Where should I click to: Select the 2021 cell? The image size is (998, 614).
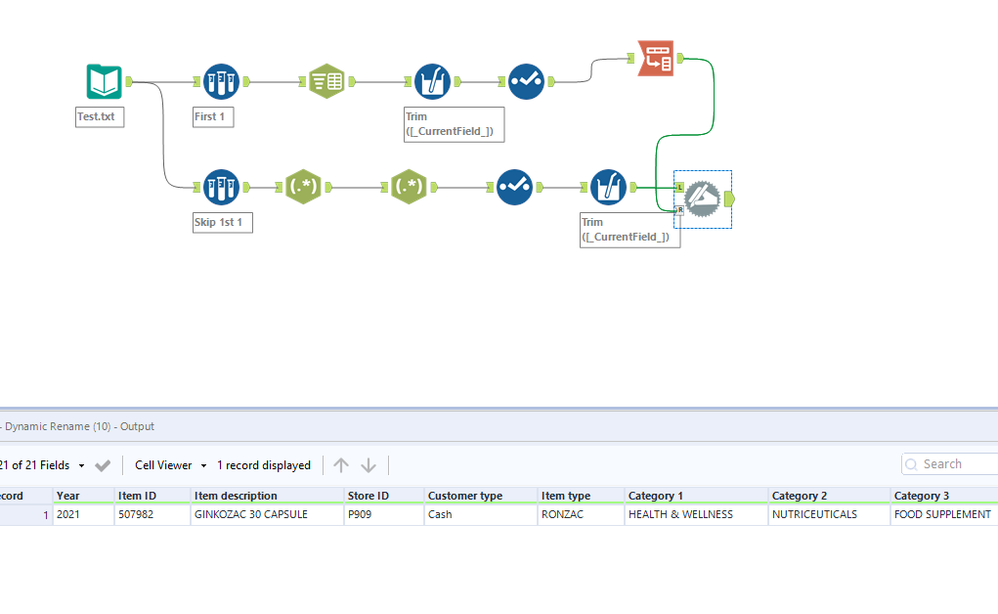(x=83, y=514)
